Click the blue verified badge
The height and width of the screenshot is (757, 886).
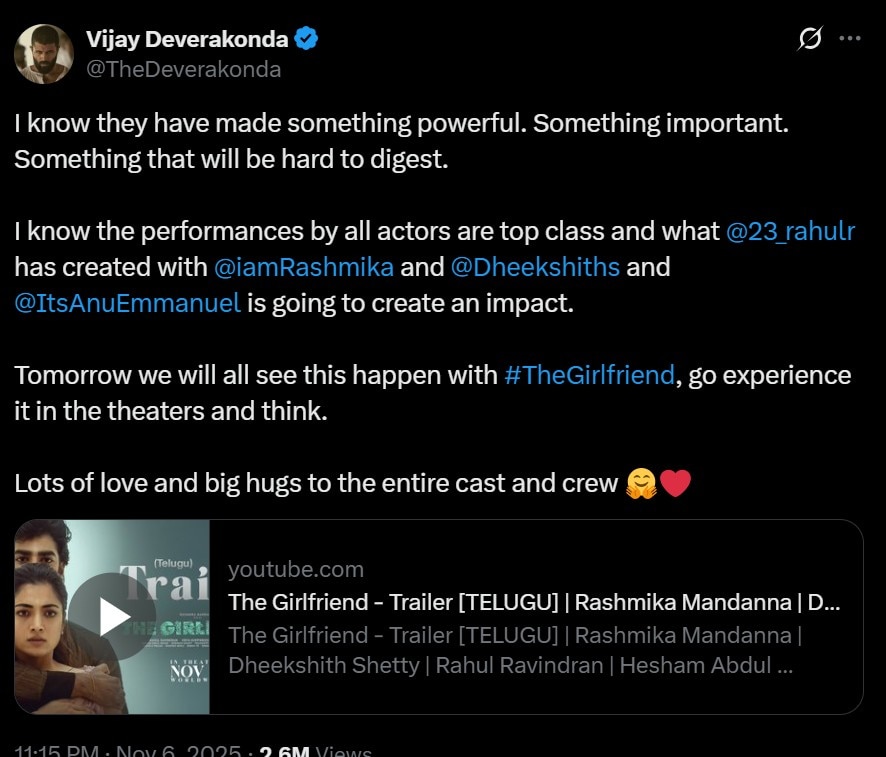point(306,40)
